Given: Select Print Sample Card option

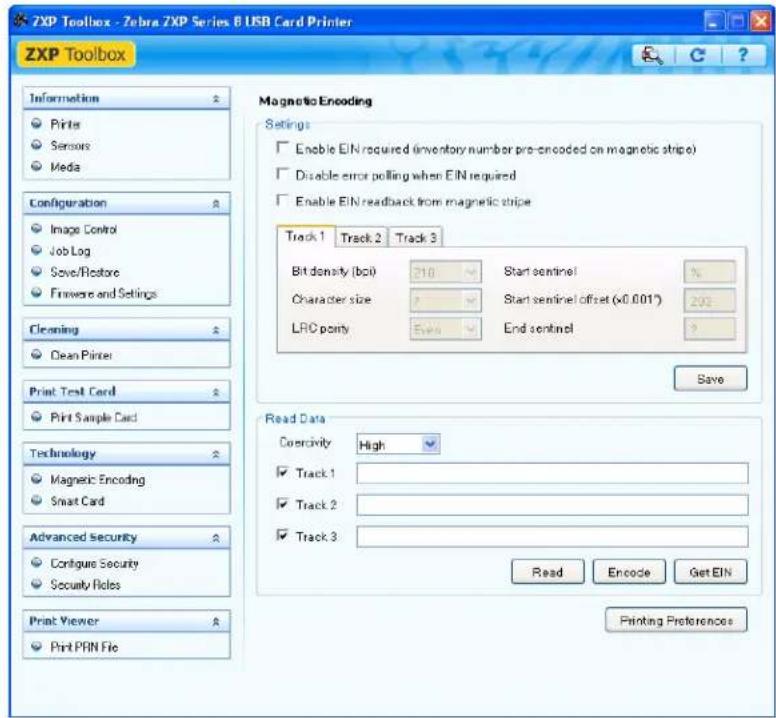Looking at the screenshot, I should tap(93, 417).
